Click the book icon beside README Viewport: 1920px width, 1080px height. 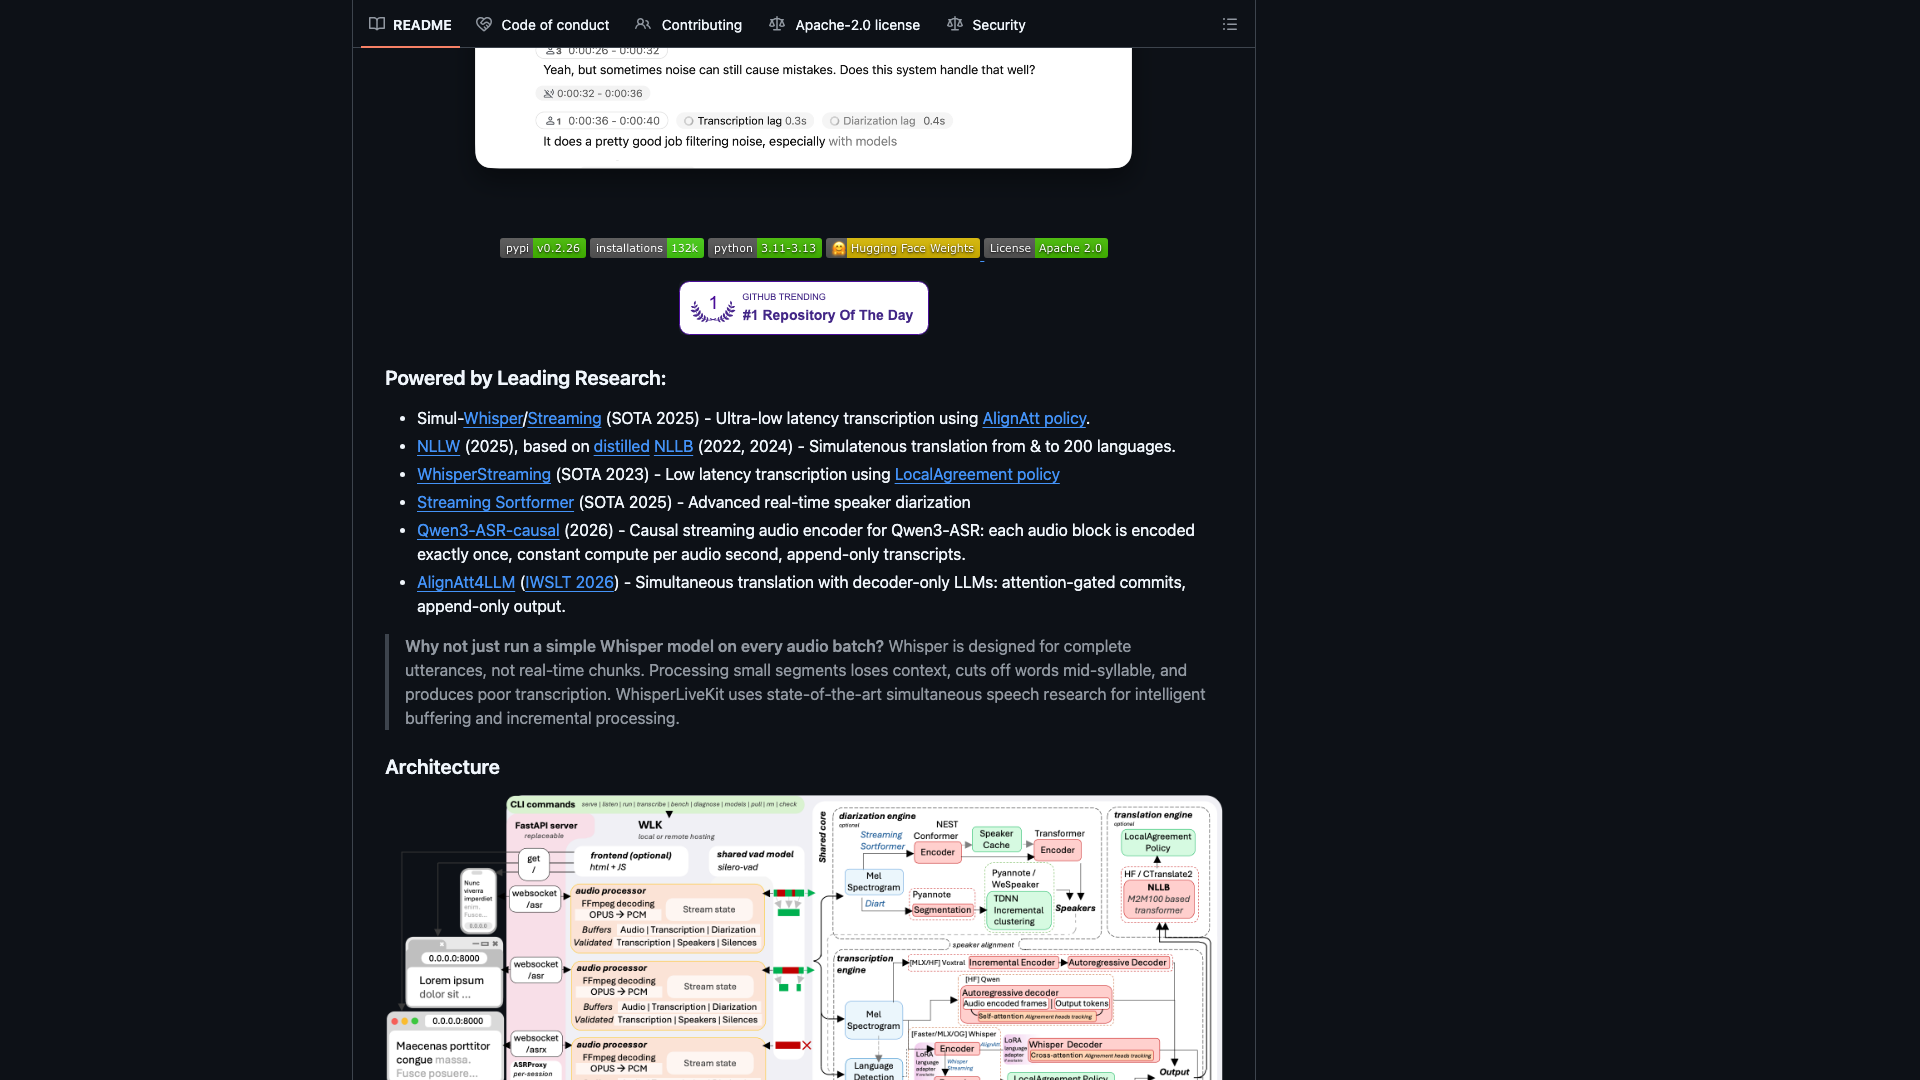tap(377, 24)
